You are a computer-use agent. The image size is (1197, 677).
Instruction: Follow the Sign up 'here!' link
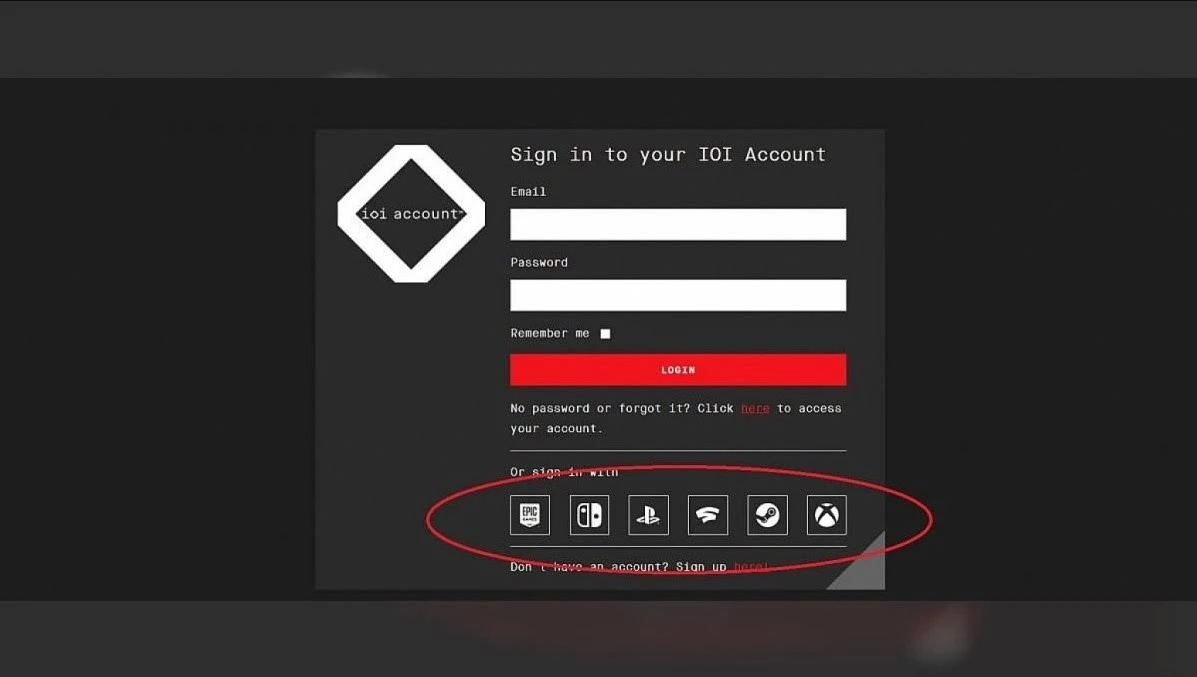(752, 566)
